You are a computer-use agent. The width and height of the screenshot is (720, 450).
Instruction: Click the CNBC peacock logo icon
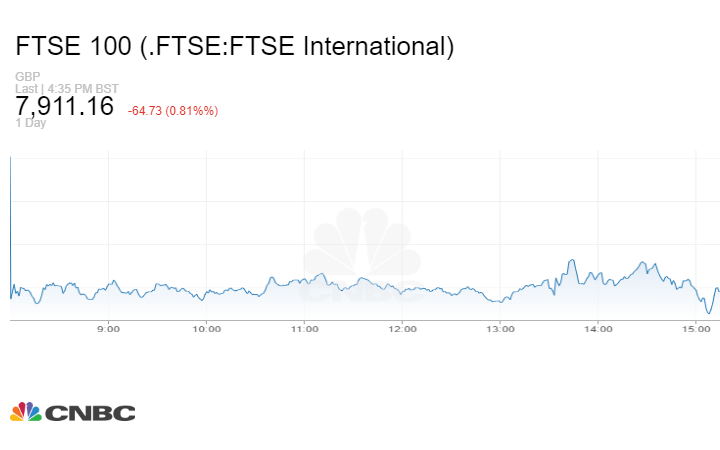point(26,412)
